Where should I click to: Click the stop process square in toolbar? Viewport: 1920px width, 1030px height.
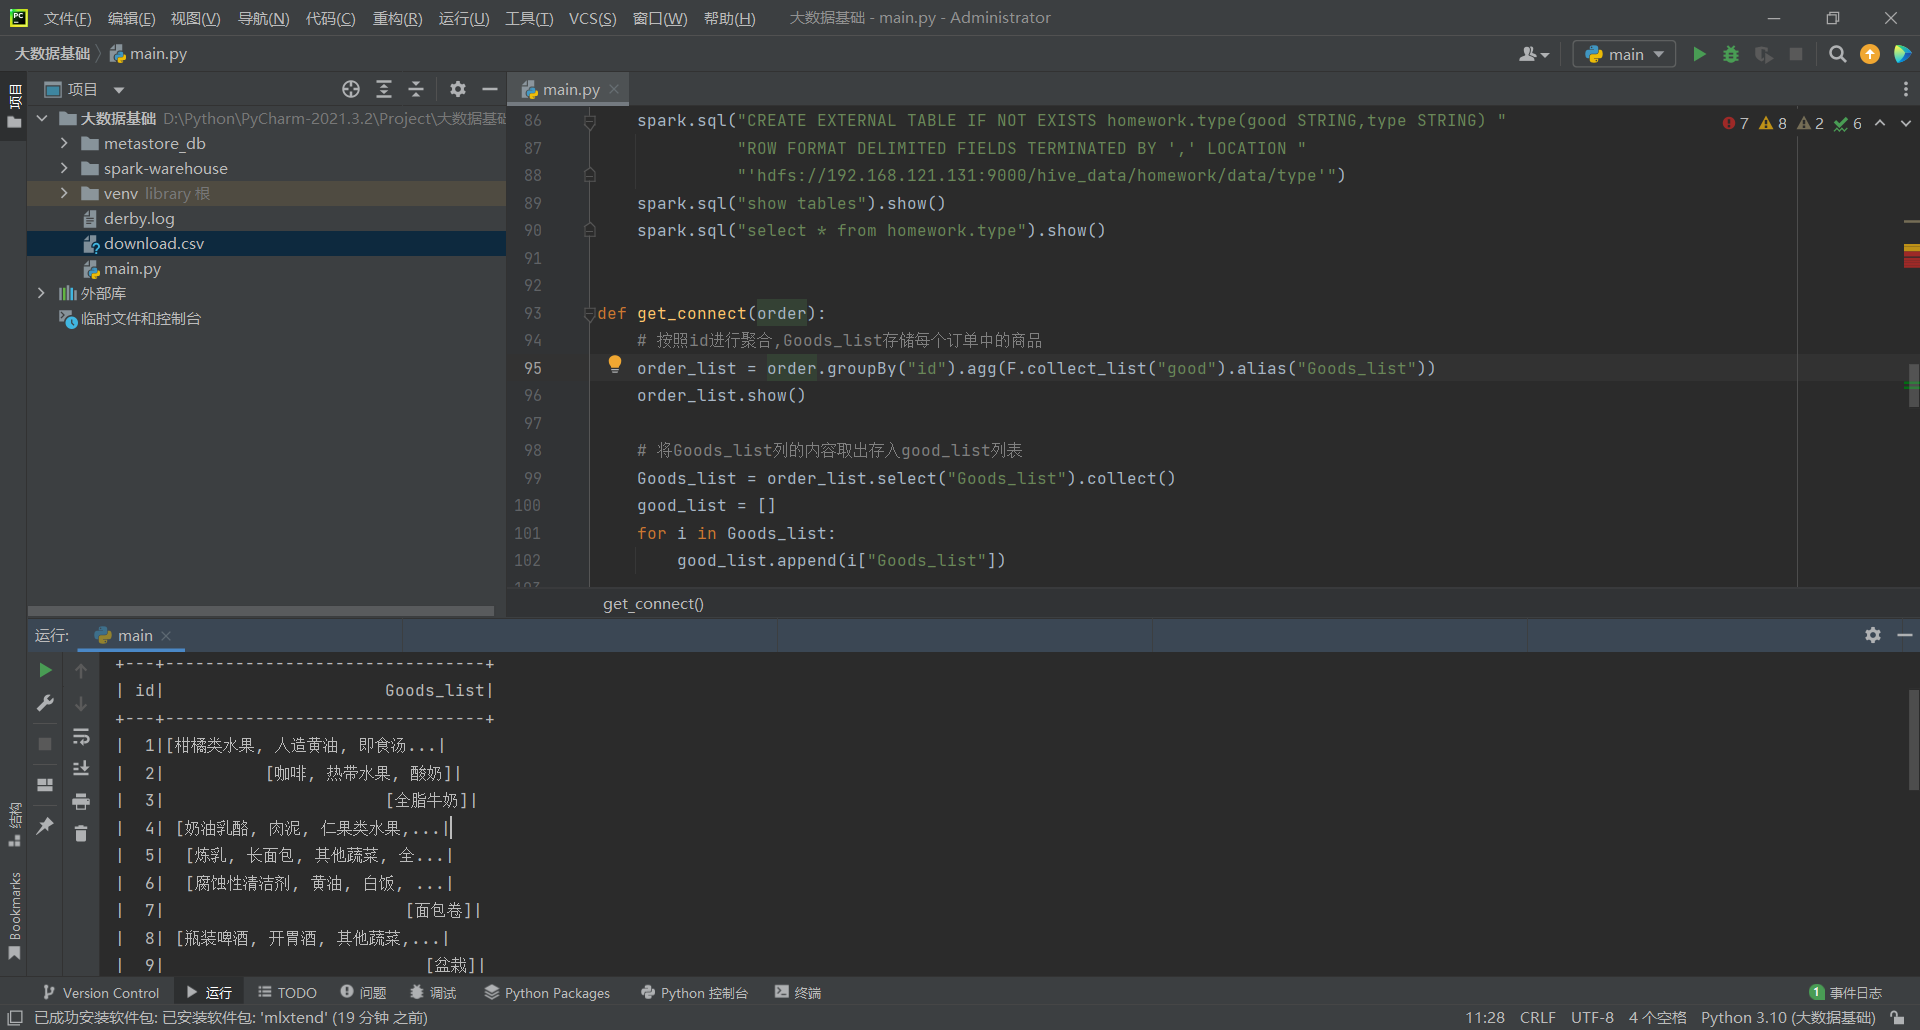(x=1796, y=54)
